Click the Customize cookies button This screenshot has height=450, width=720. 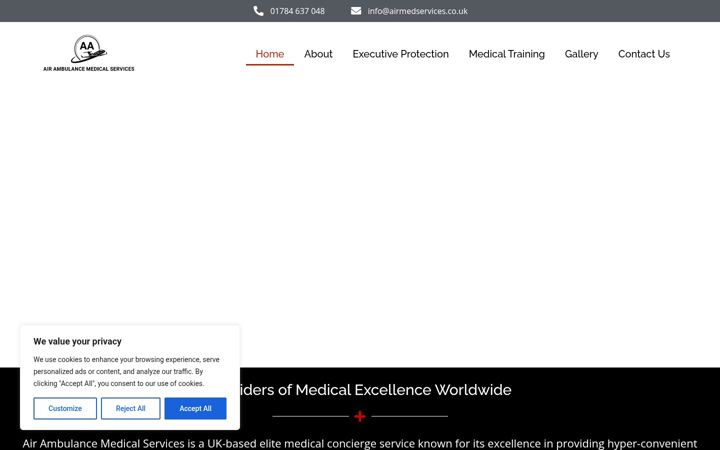[x=65, y=408]
